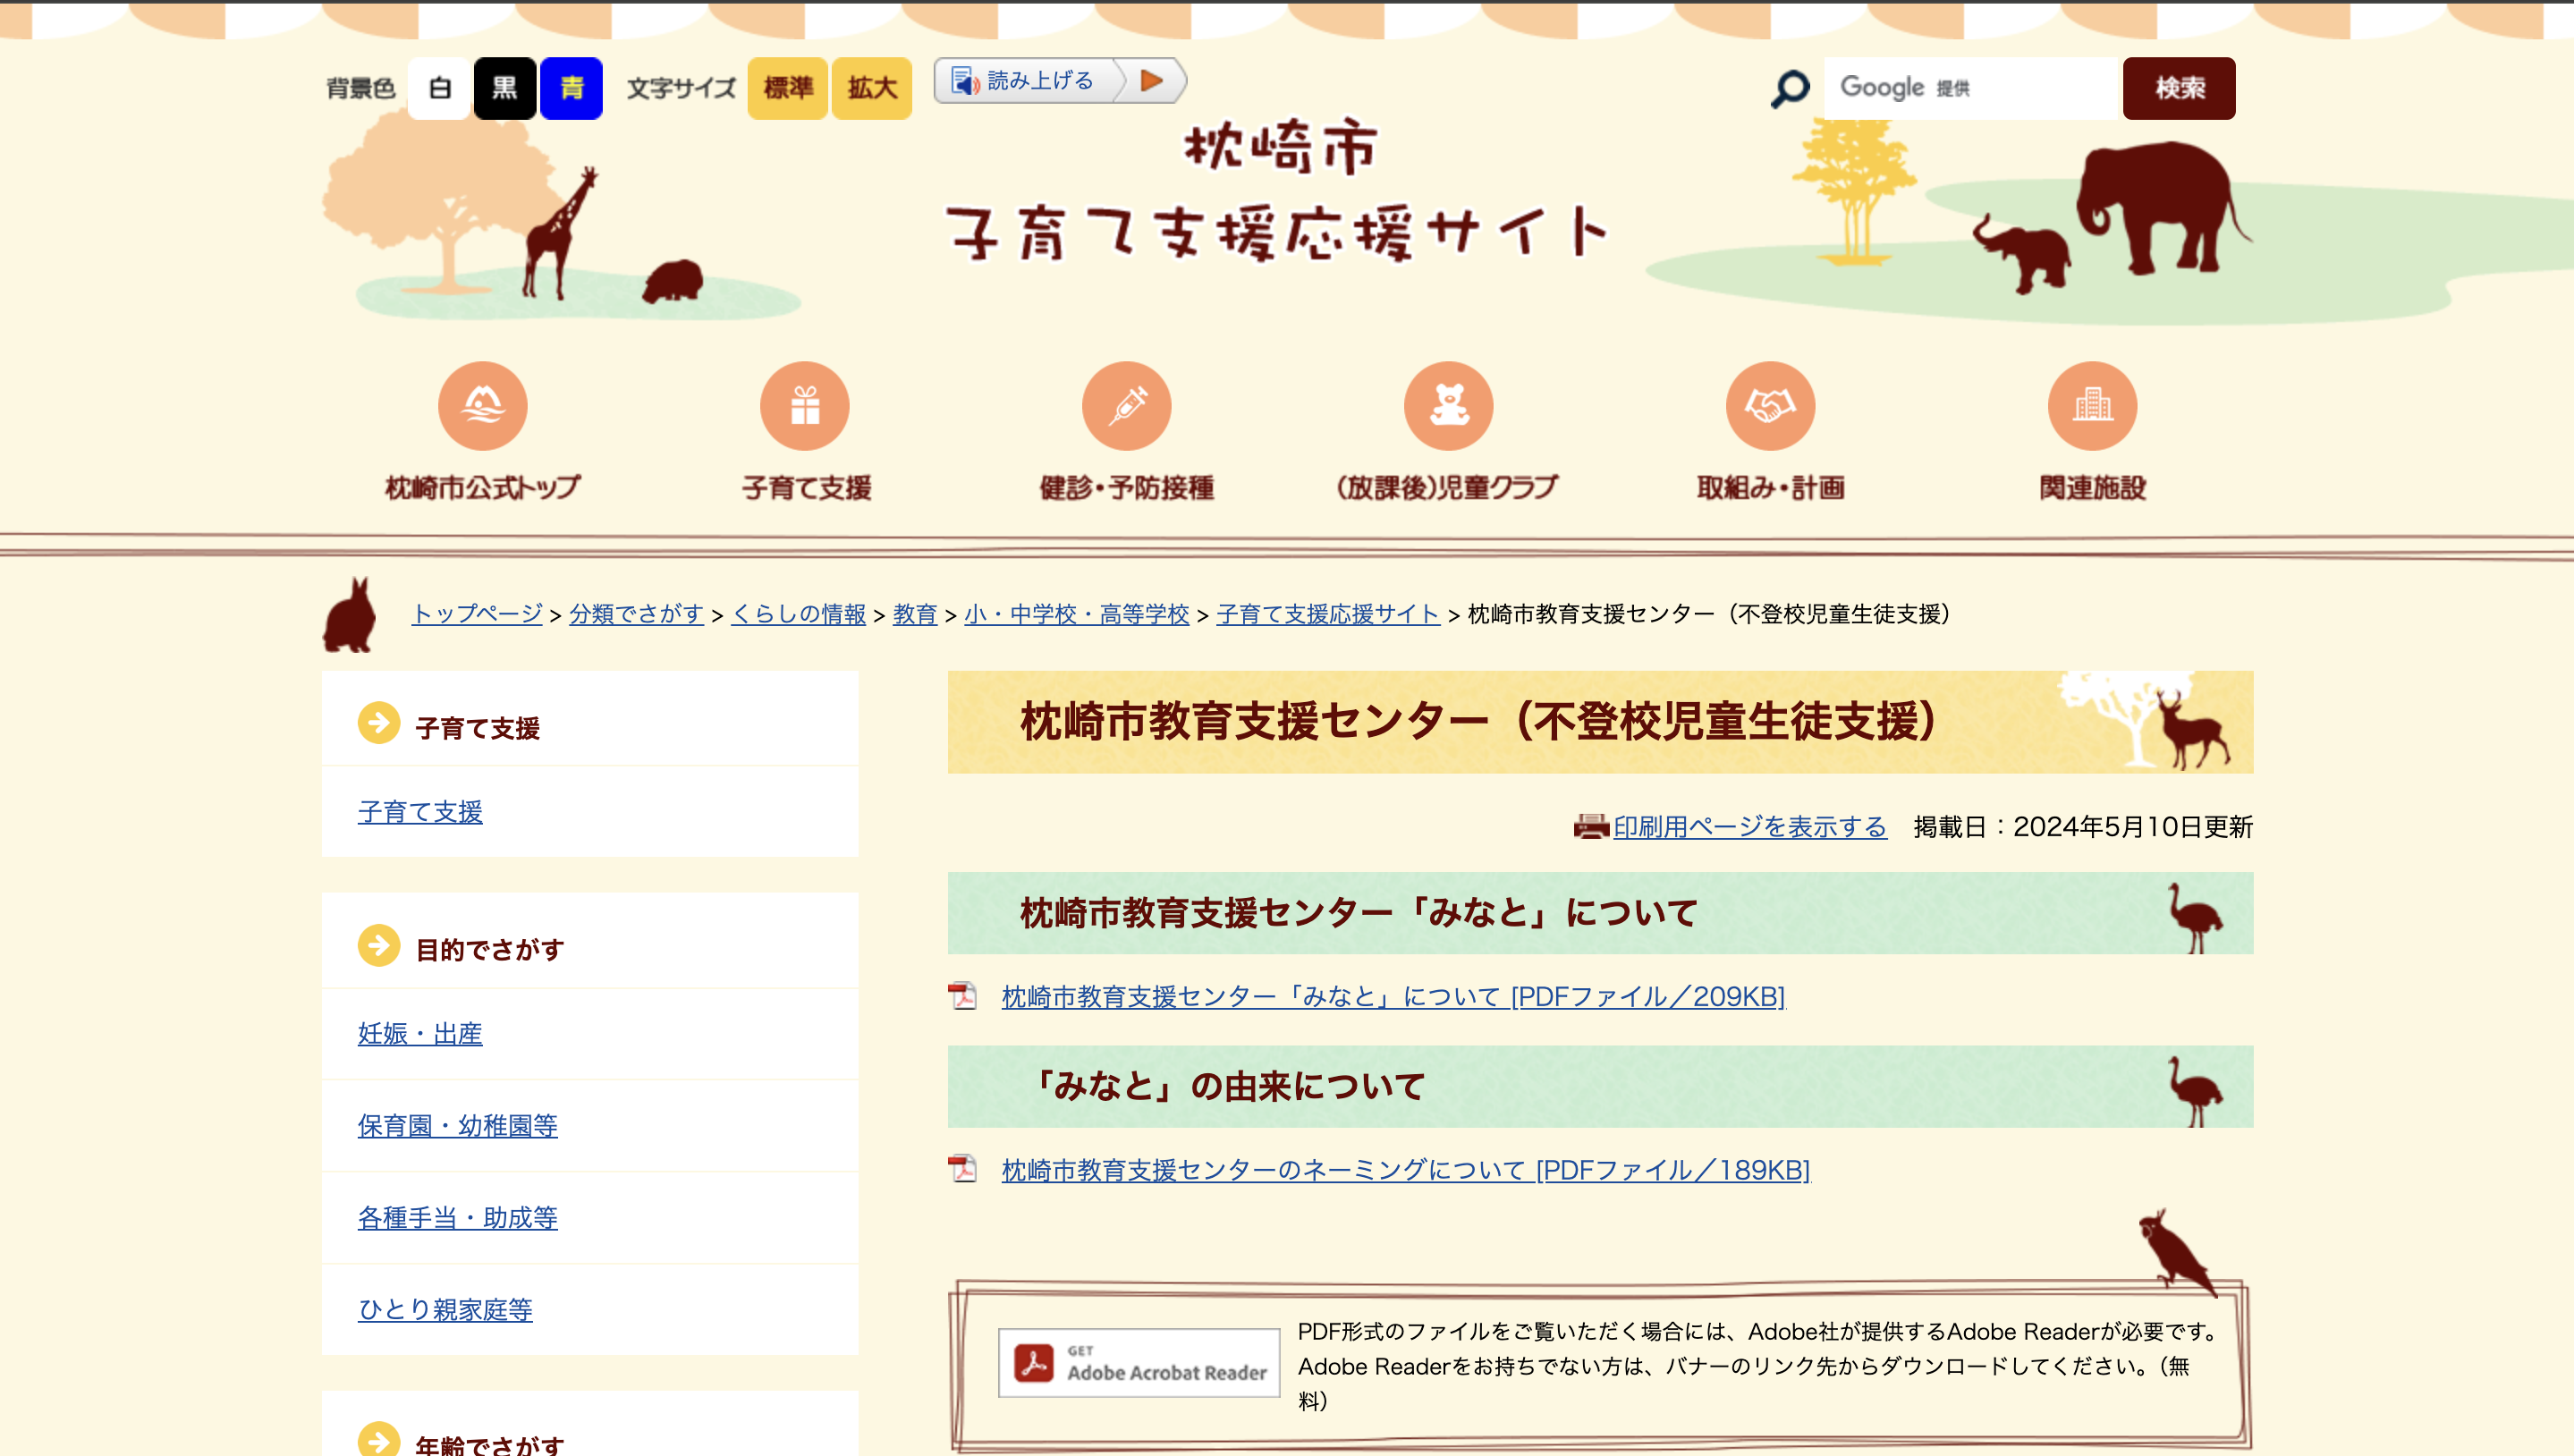Select the 子育て支援 gift icon
2574x1456 pixels.
tap(804, 405)
